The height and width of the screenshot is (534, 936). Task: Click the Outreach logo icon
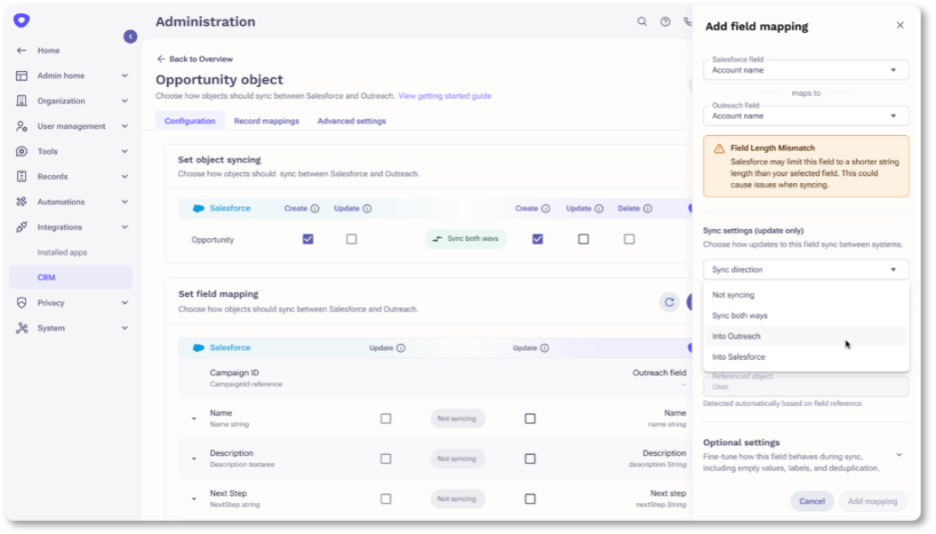[21, 20]
